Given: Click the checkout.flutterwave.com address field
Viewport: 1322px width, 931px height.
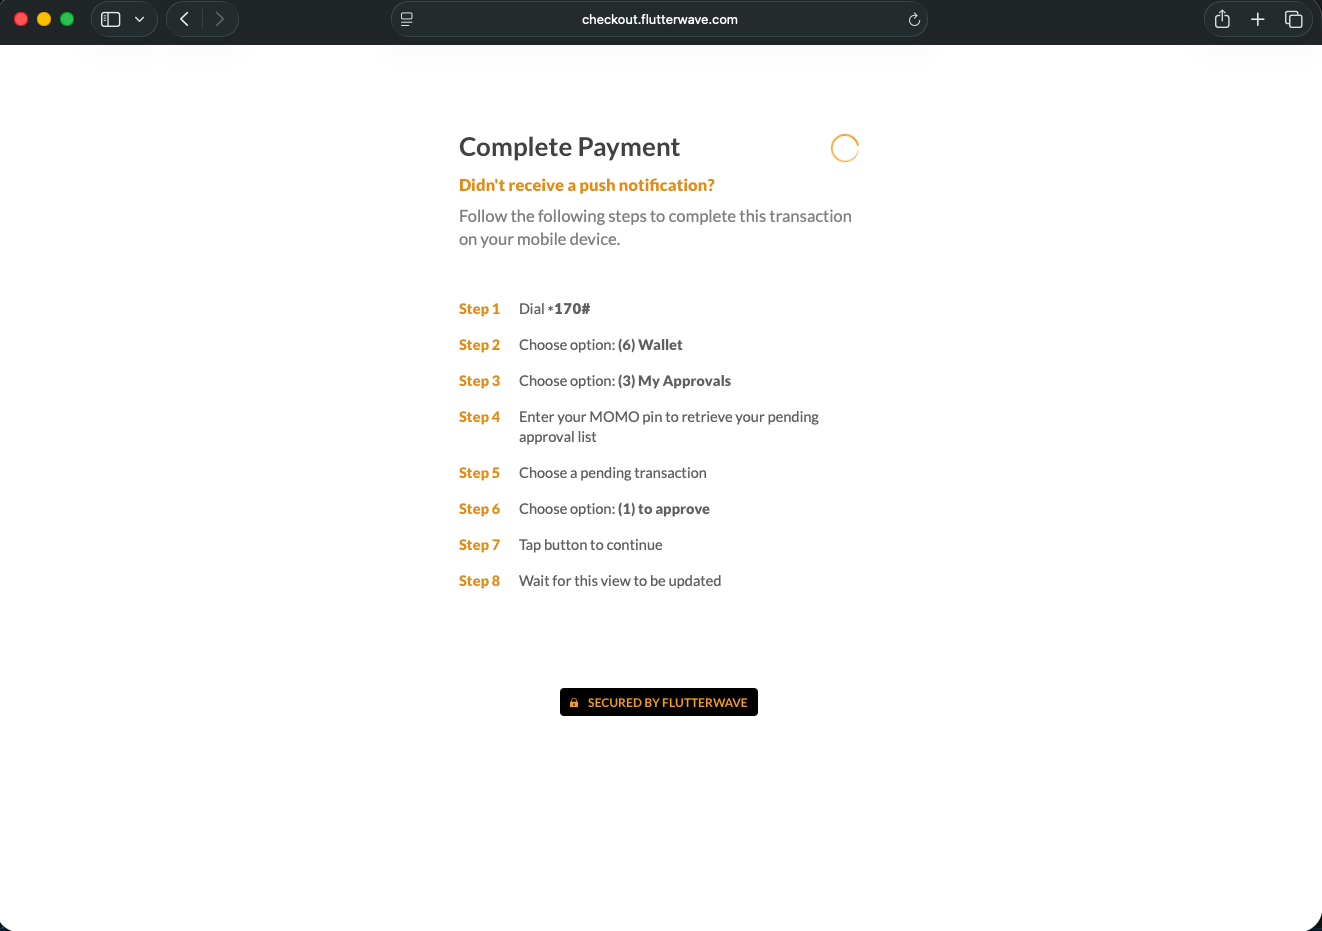Looking at the screenshot, I should (x=659, y=19).
